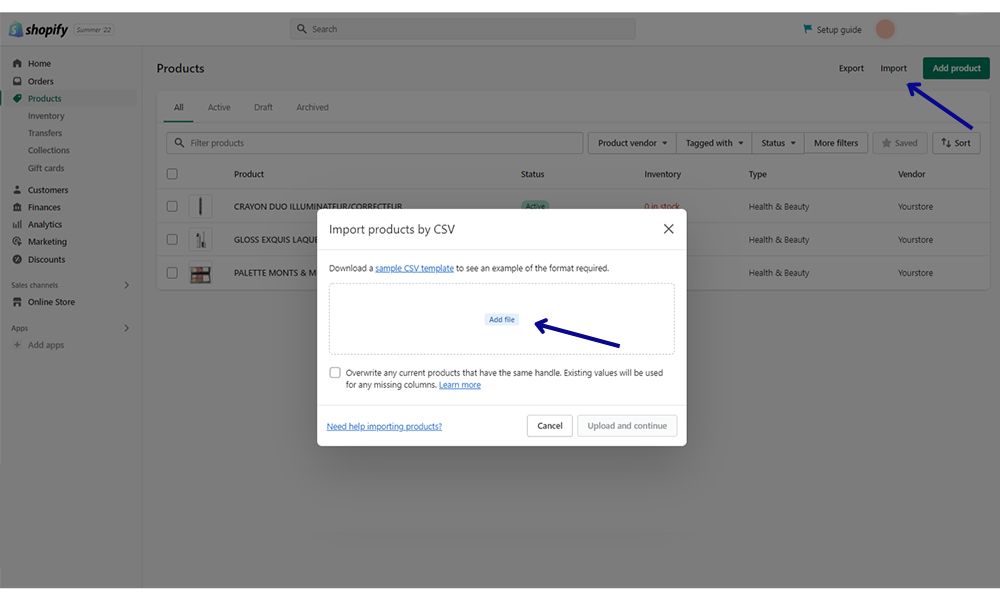The width and height of the screenshot is (1000, 600).
Task: Open the PALETTE MONTS product thumbnail
Action: pos(200,274)
